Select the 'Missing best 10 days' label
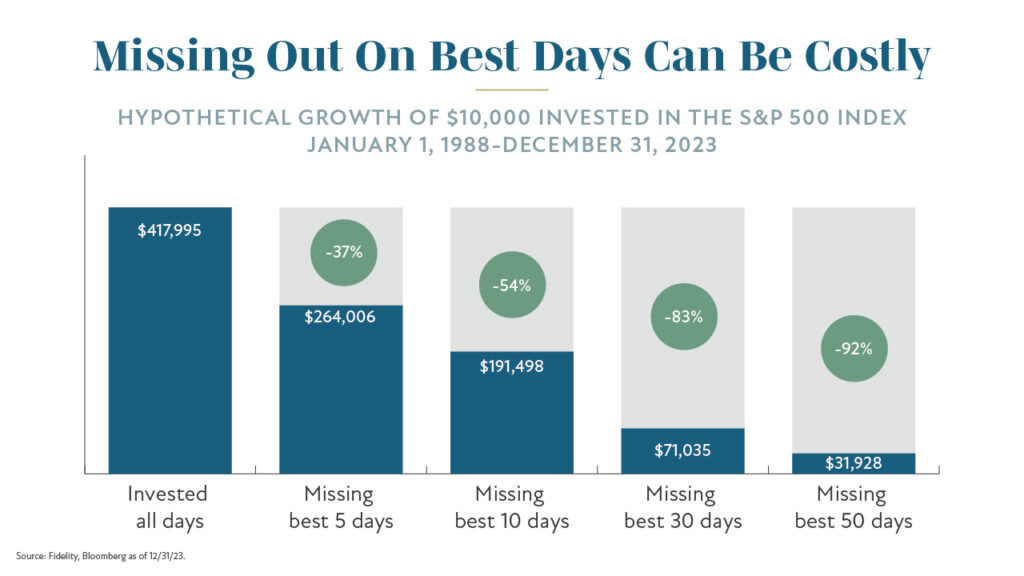Viewport: 1024px width, 576px height. pyautogui.click(x=511, y=507)
